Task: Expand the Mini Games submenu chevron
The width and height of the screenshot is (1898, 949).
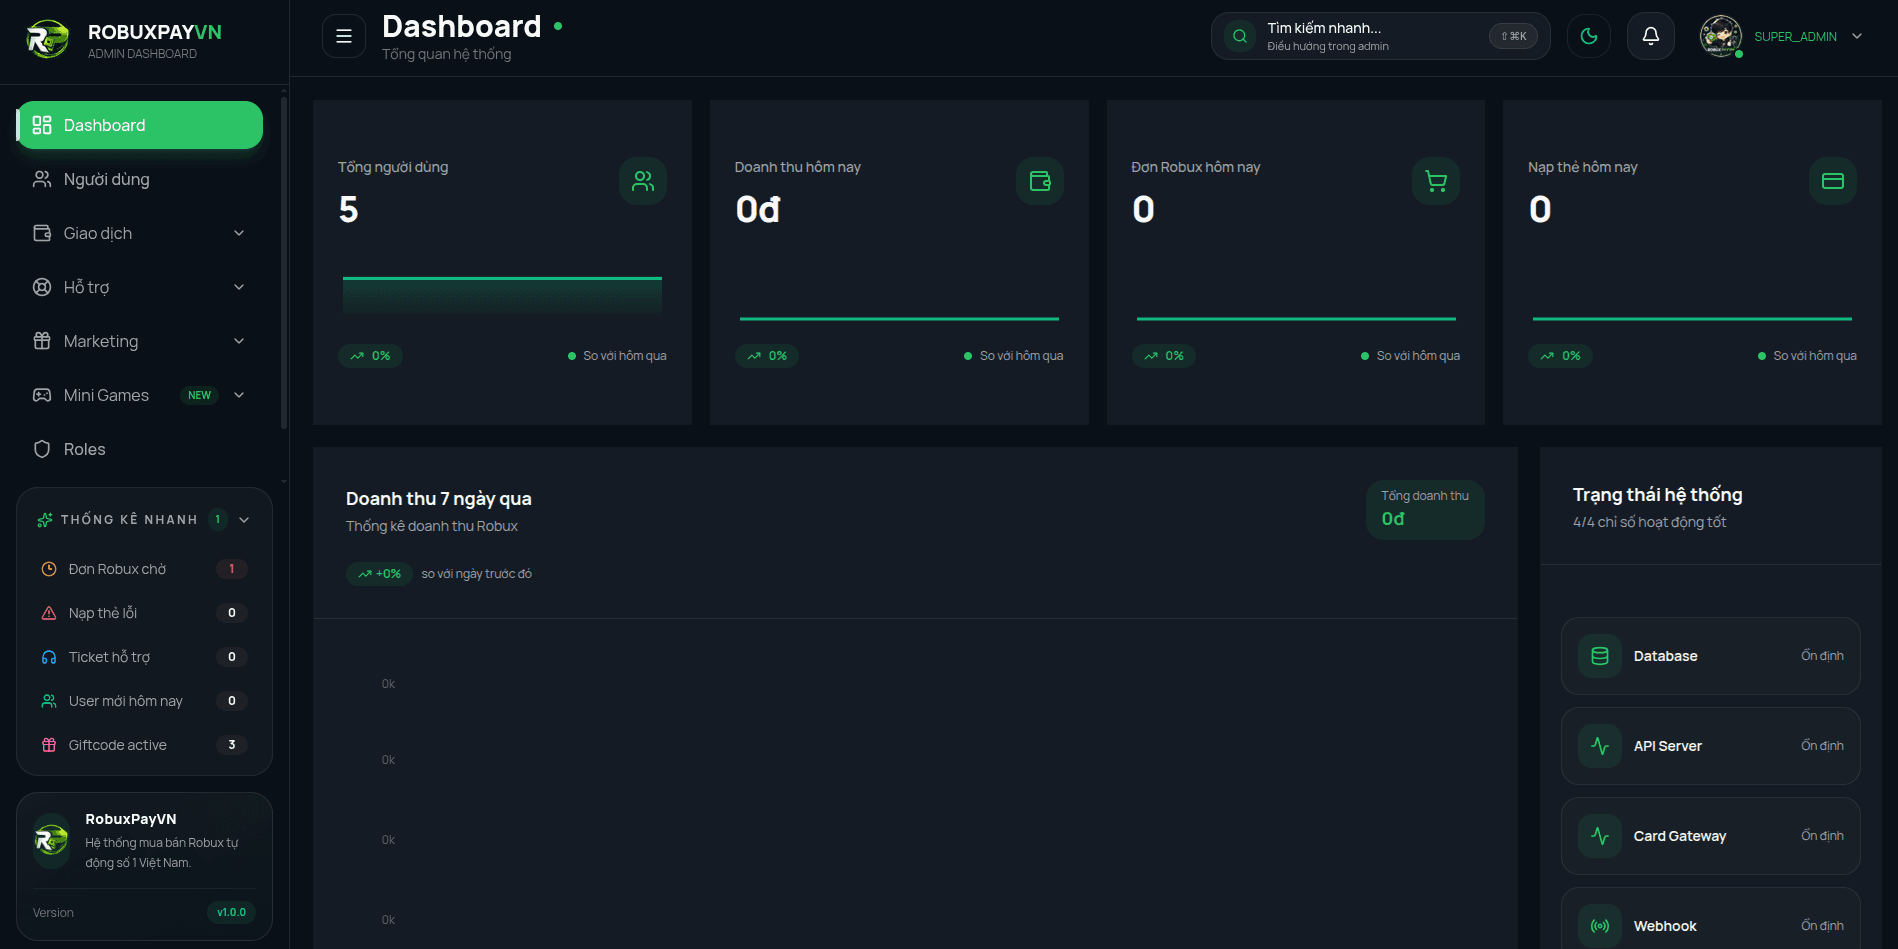Action: (239, 395)
